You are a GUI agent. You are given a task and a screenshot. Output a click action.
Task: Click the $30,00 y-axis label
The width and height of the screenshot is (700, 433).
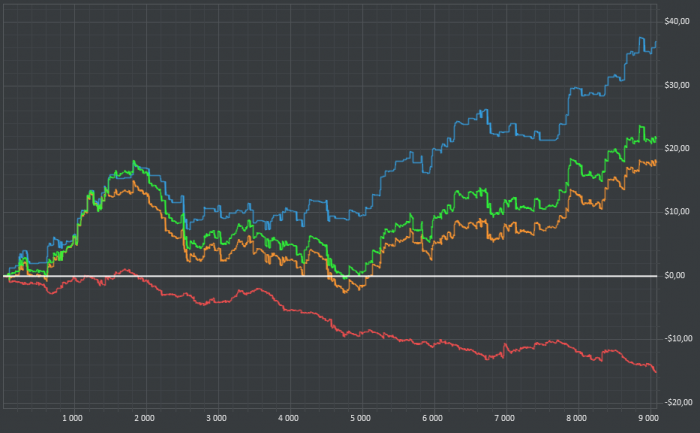677,85
